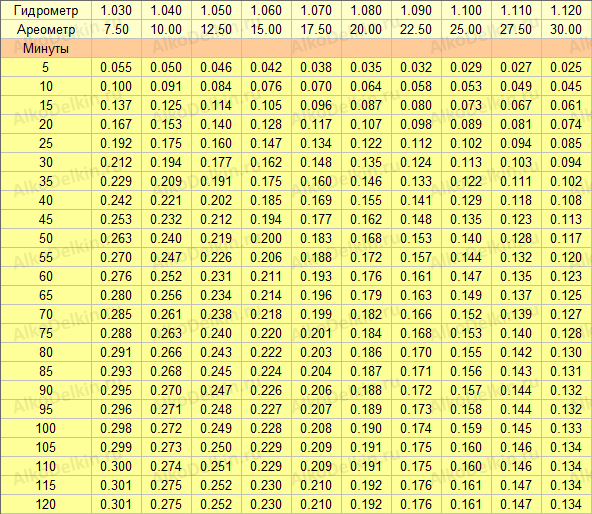Screen dimensions: 592x514
Task: Select value 0.133 in the 100 minutes row
Action: 566,428
